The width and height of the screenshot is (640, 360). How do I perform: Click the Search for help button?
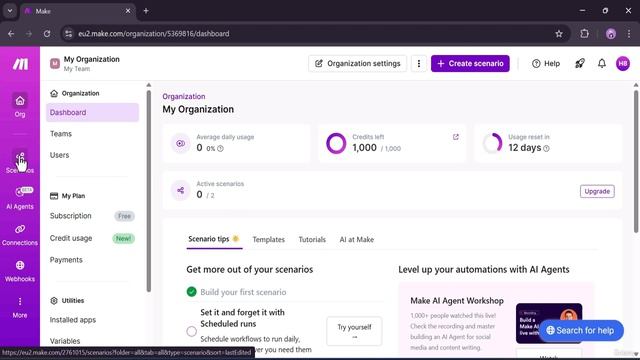point(581,331)
